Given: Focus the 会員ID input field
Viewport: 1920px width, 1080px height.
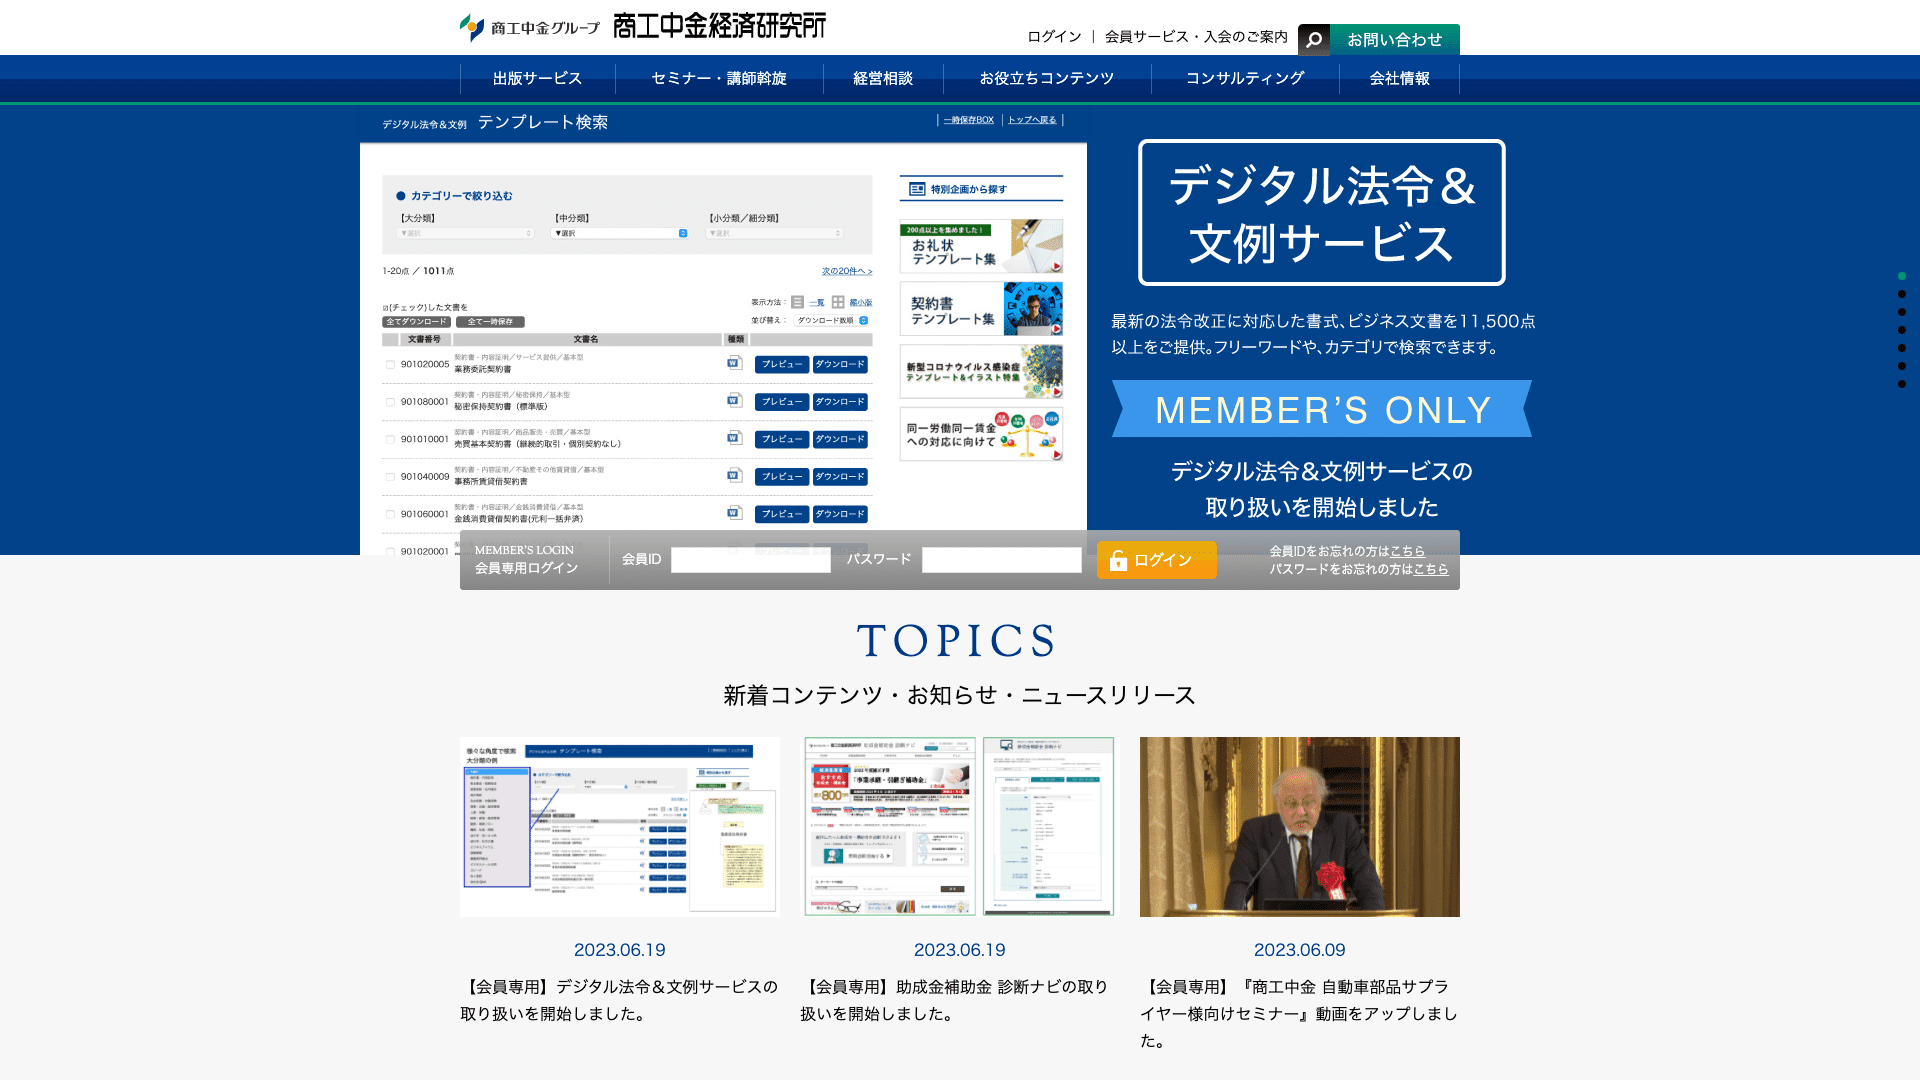Looking at the screenshot, I should 750,560.
